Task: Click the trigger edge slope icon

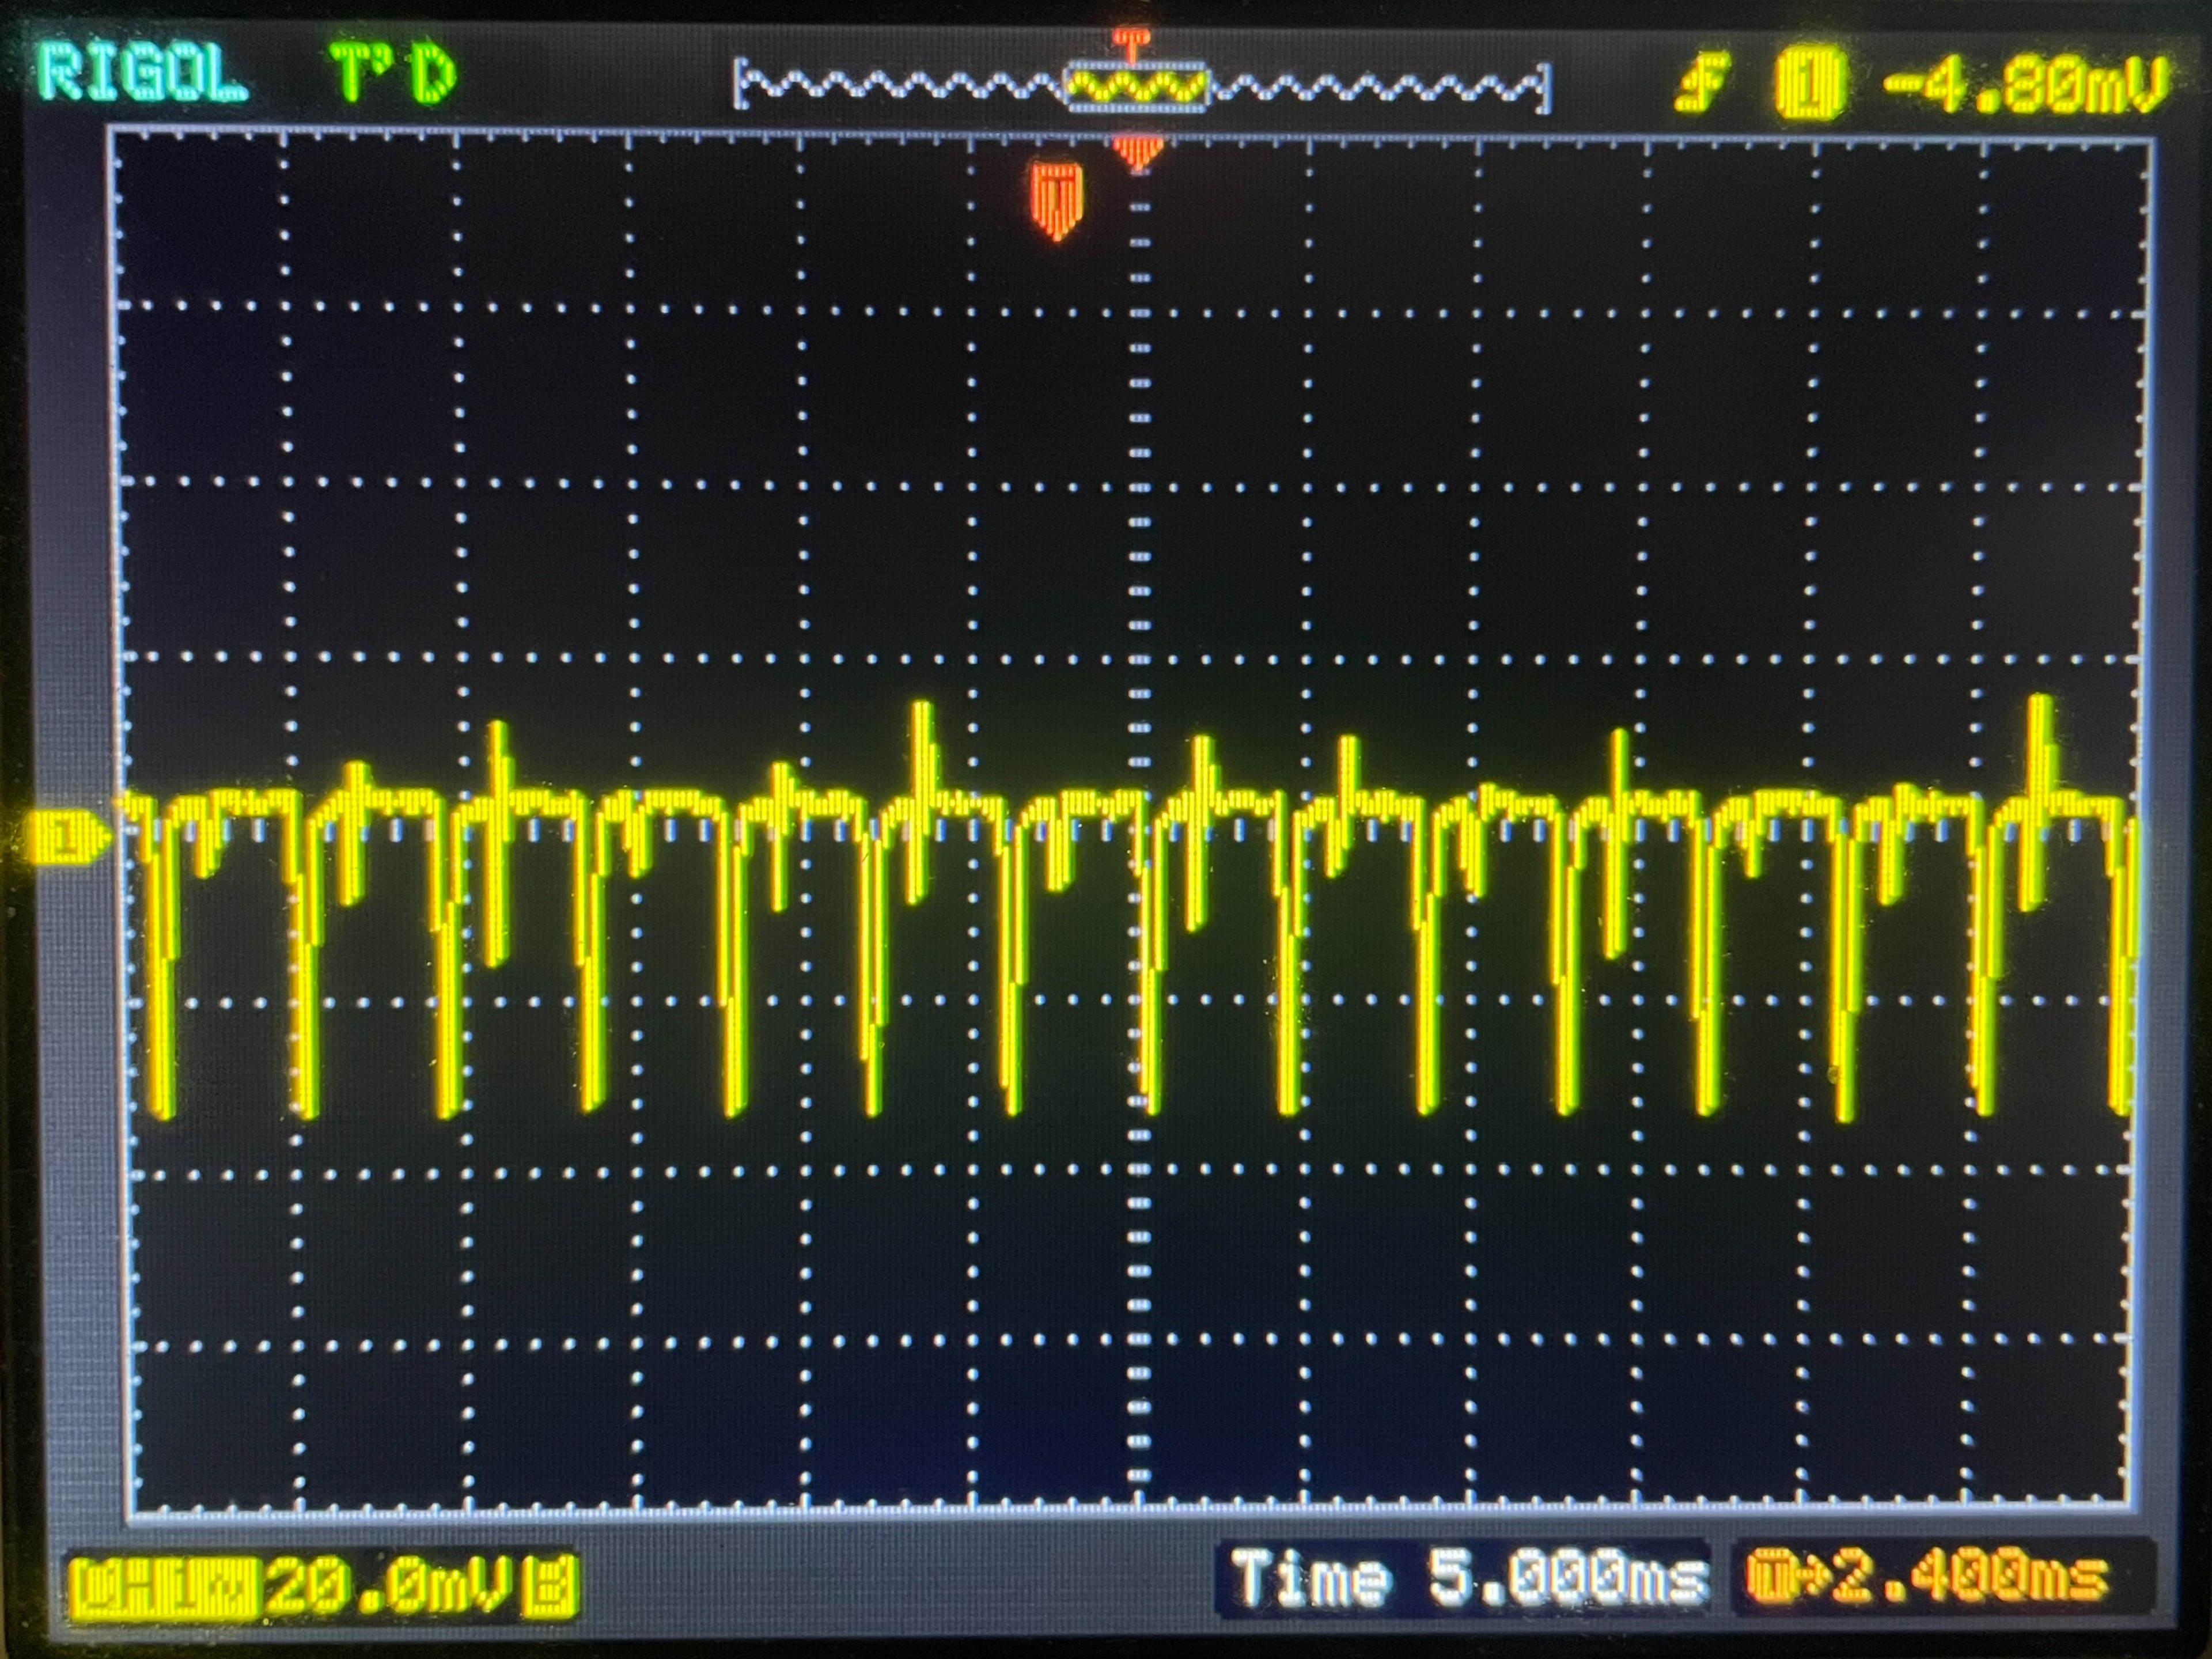Action: (x=1704, y=83)
